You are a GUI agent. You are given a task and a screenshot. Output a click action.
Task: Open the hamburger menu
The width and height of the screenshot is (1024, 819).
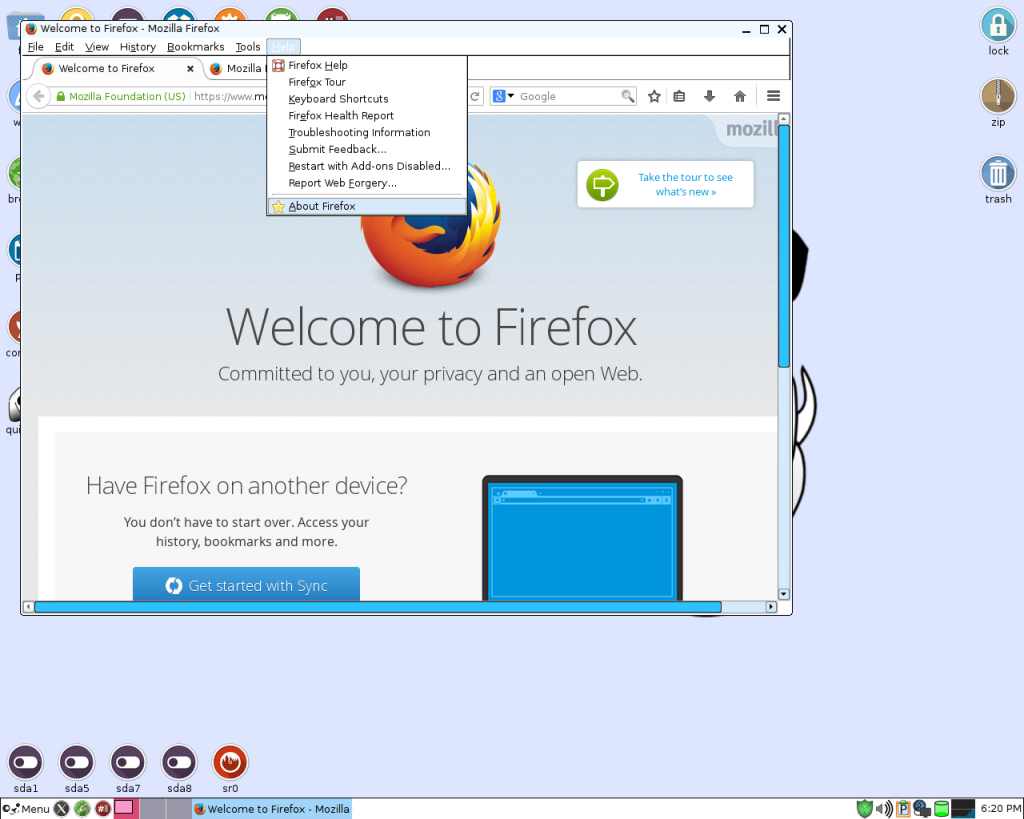(773, 97)
